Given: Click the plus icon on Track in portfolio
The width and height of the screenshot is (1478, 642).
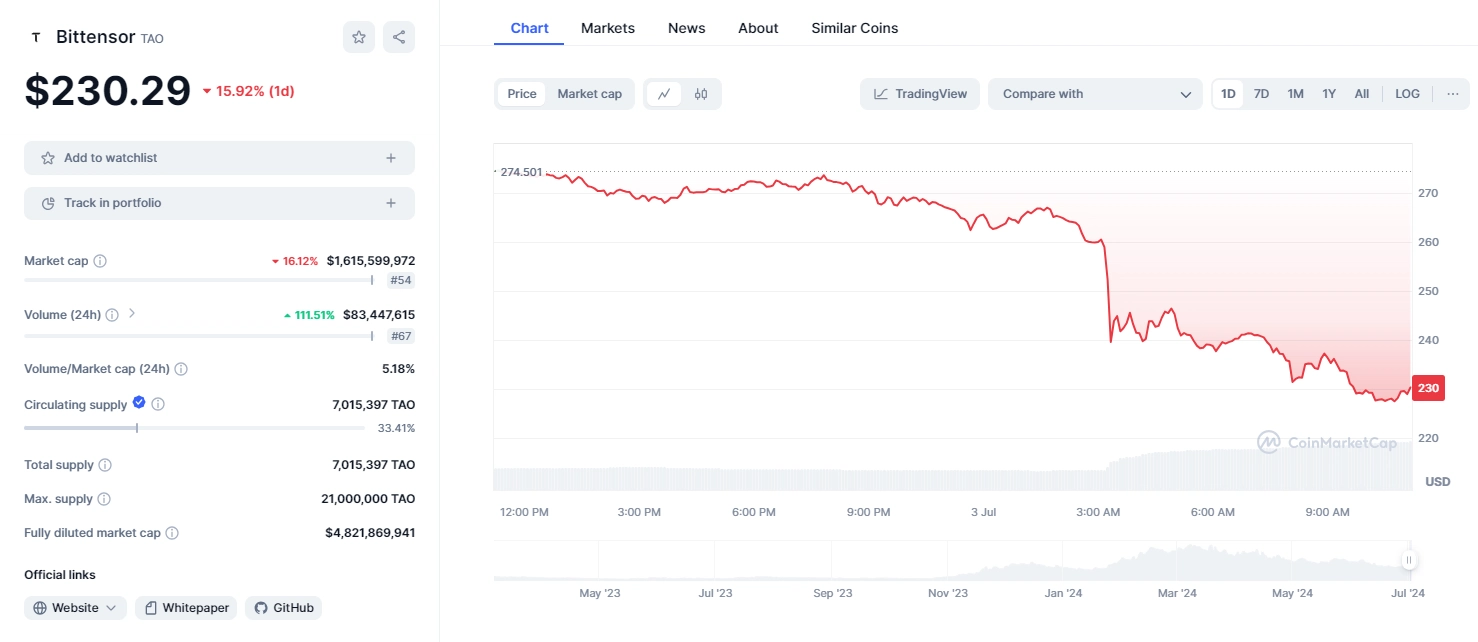Looking at the screenshot, I should coord(391,203).
